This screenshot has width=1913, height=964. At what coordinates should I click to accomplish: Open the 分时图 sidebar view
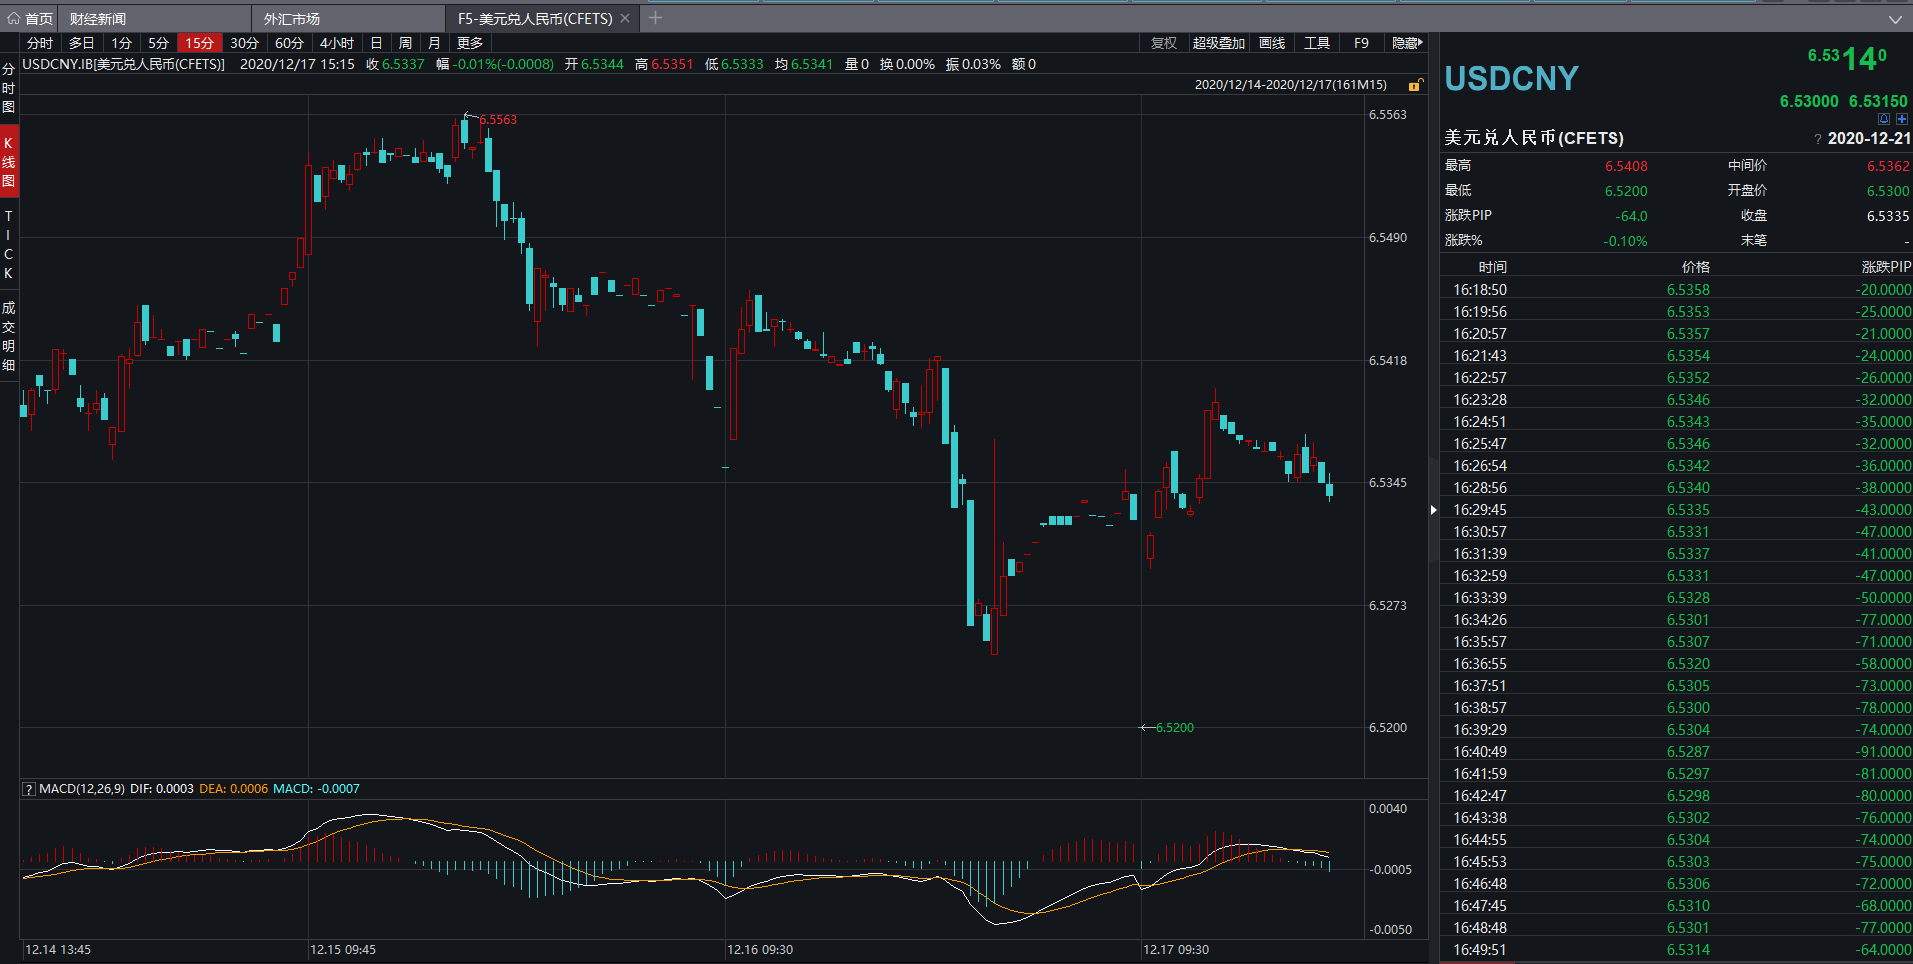pyautogui.click(x=8, y=88)
